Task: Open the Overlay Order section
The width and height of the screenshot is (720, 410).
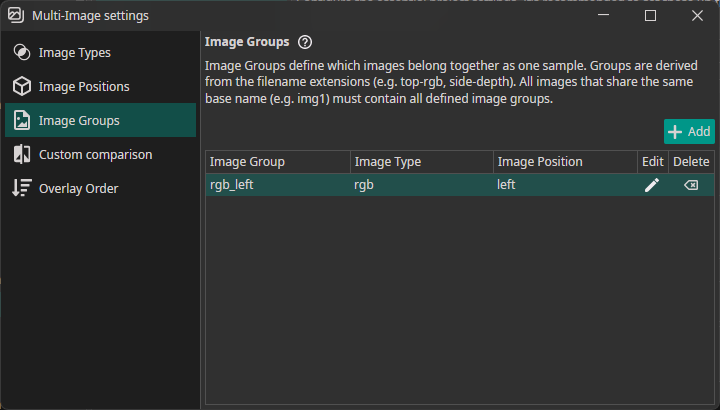Action: [x=100, y=188]
